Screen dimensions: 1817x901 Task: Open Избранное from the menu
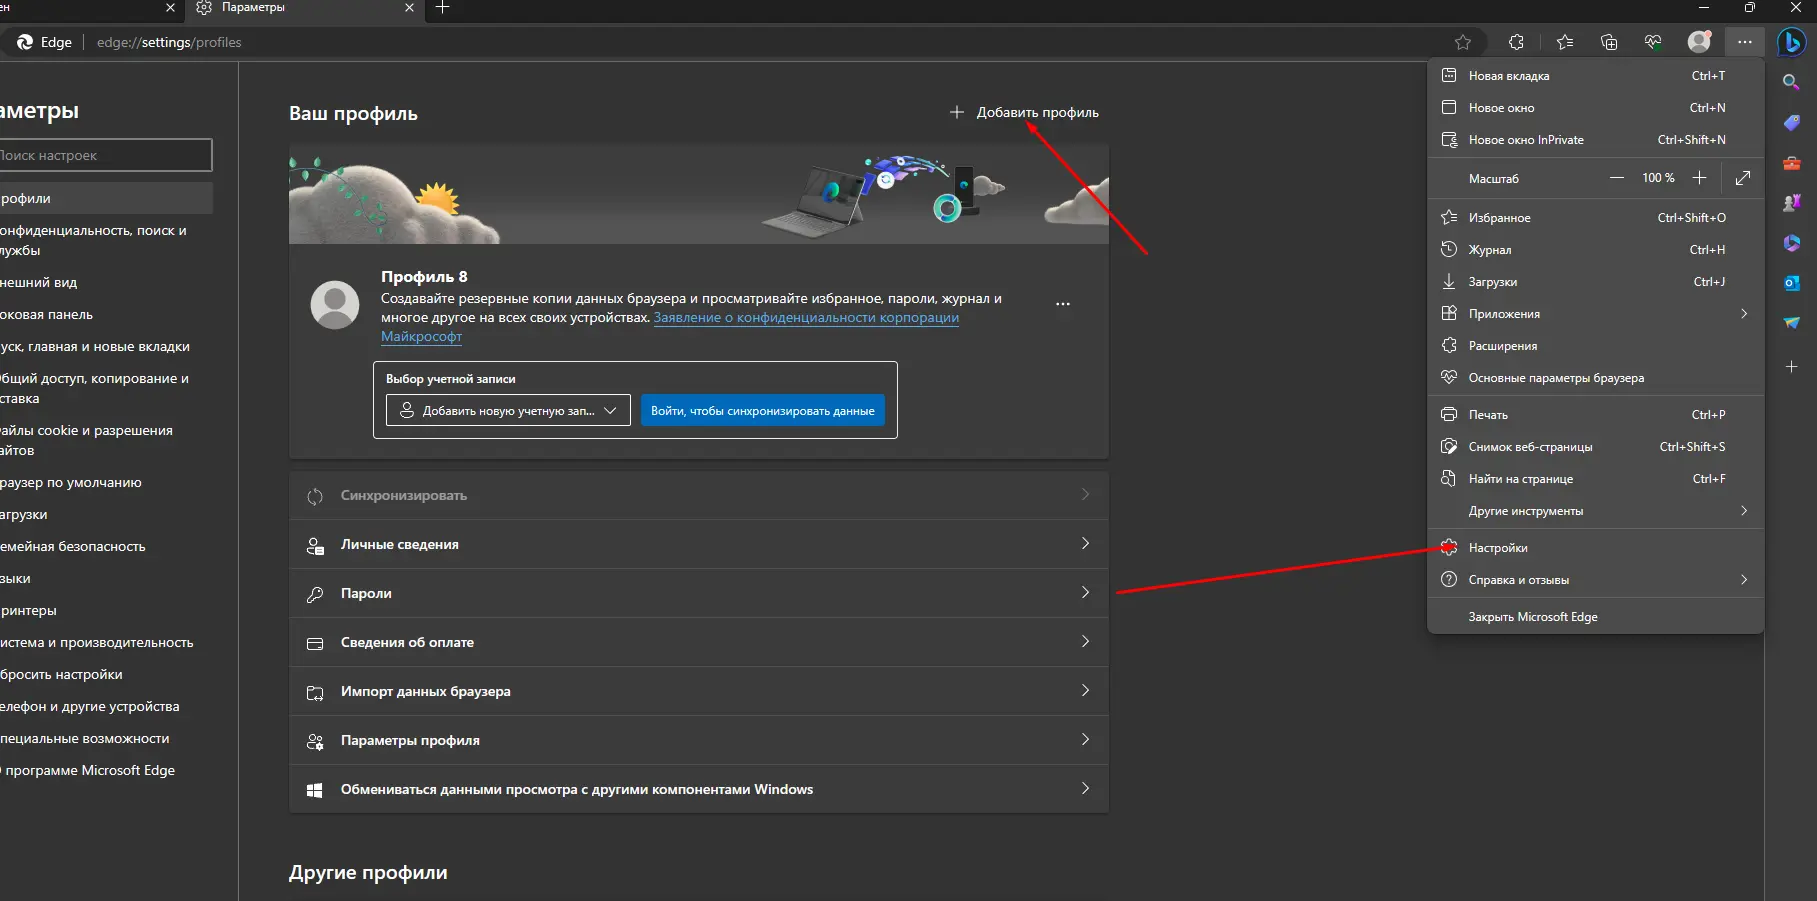(1595, 218)
